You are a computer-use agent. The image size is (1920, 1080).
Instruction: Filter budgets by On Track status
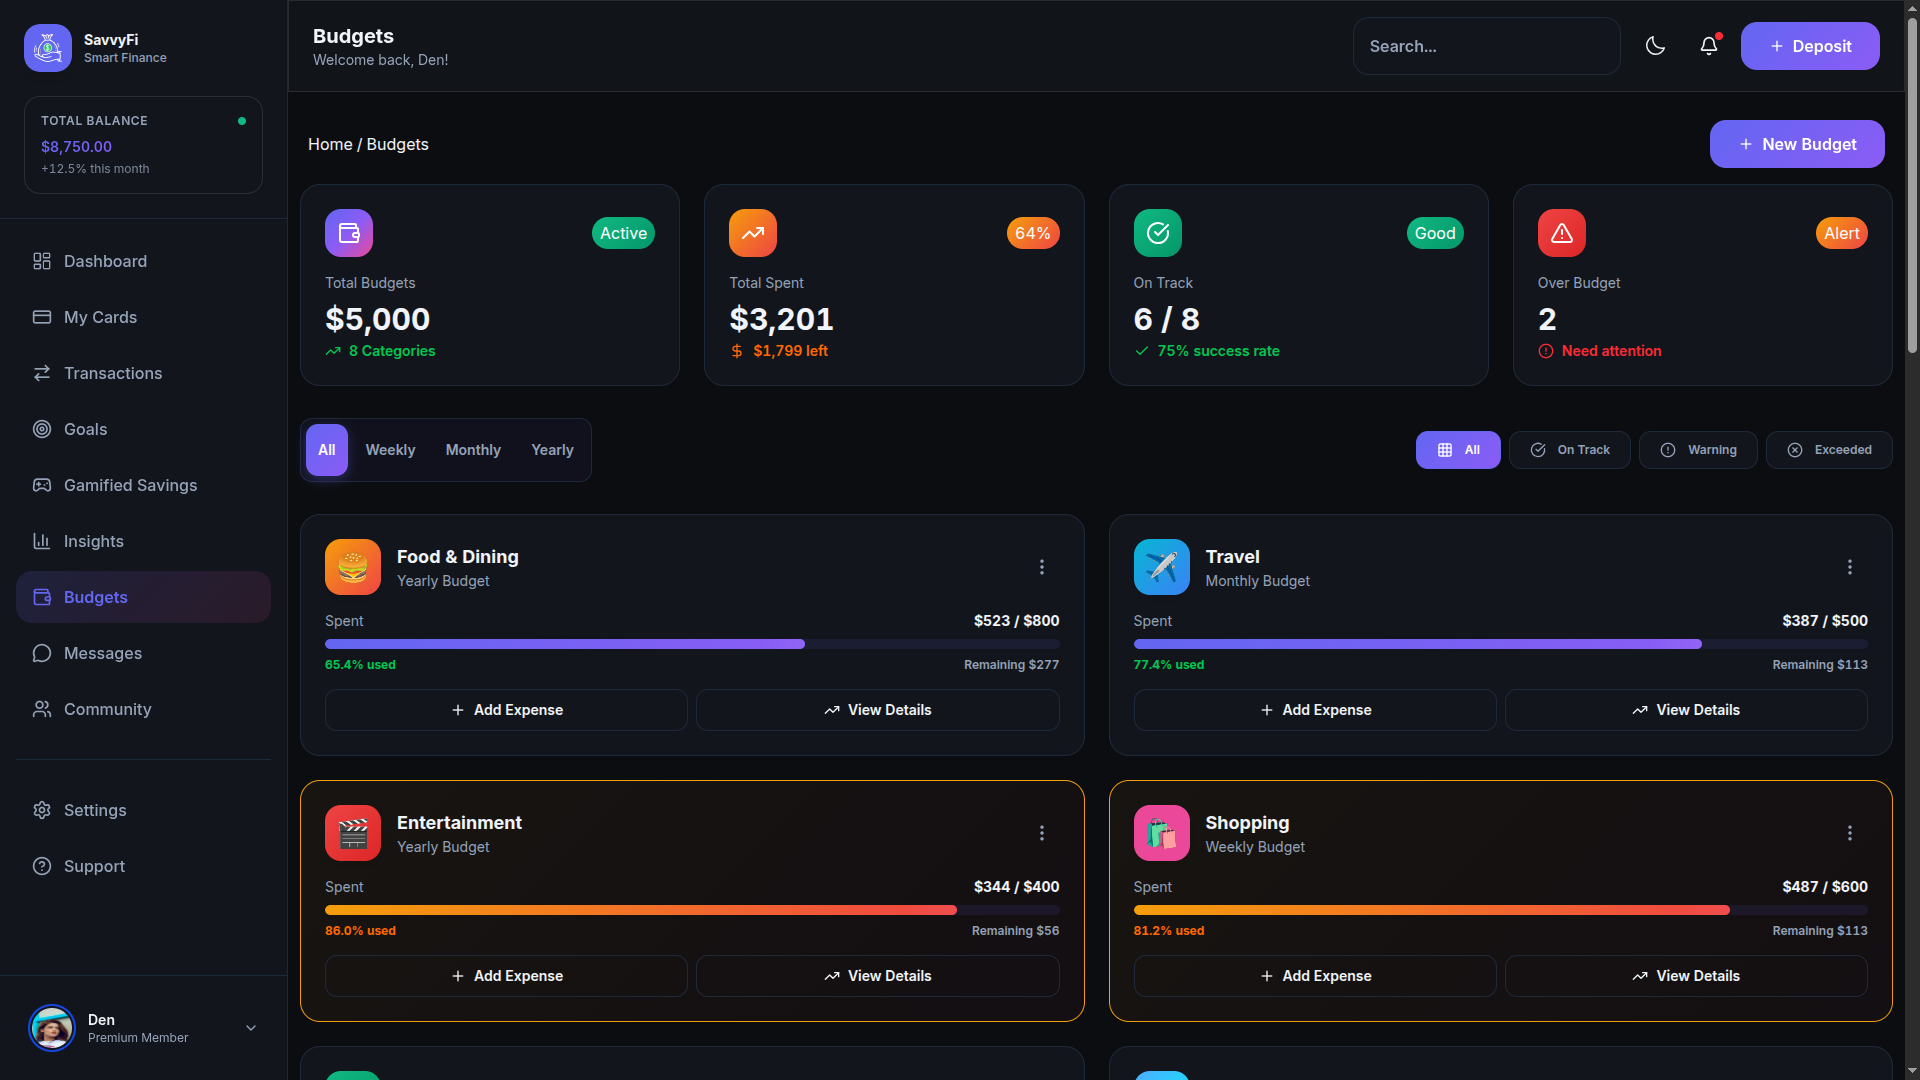(x=1569, y=450)
